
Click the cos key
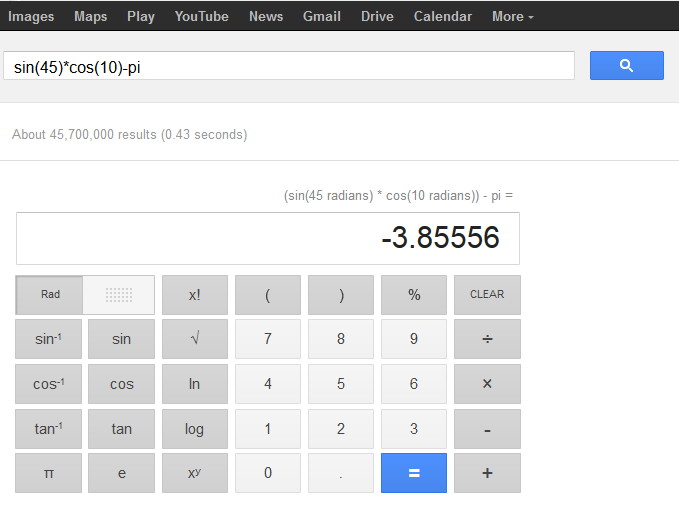[x=121, y=384]
